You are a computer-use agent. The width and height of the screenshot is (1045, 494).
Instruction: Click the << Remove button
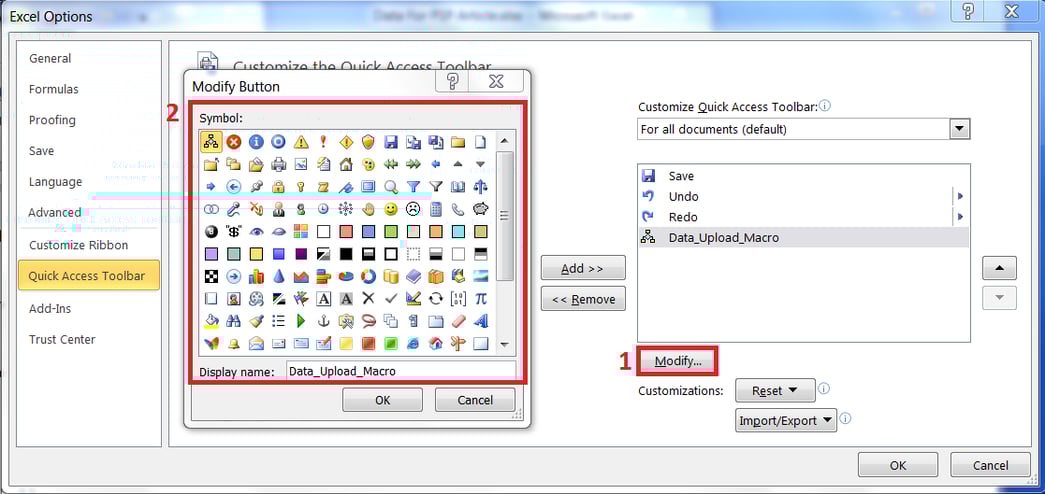click(x=583, y=299)
